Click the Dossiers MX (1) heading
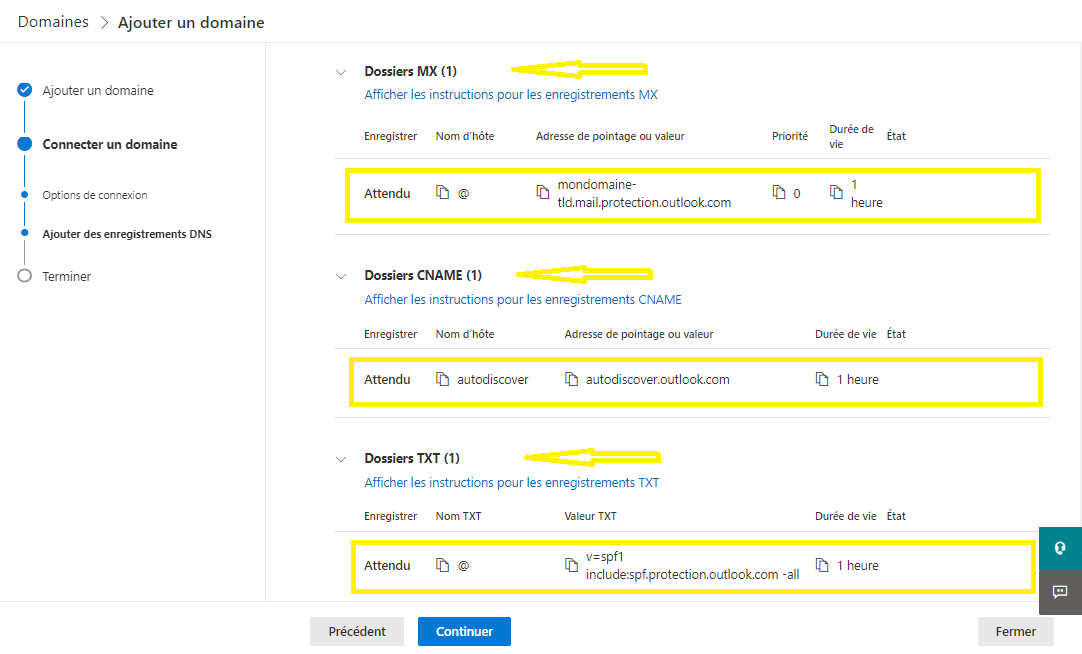 (x=411, y=71)
